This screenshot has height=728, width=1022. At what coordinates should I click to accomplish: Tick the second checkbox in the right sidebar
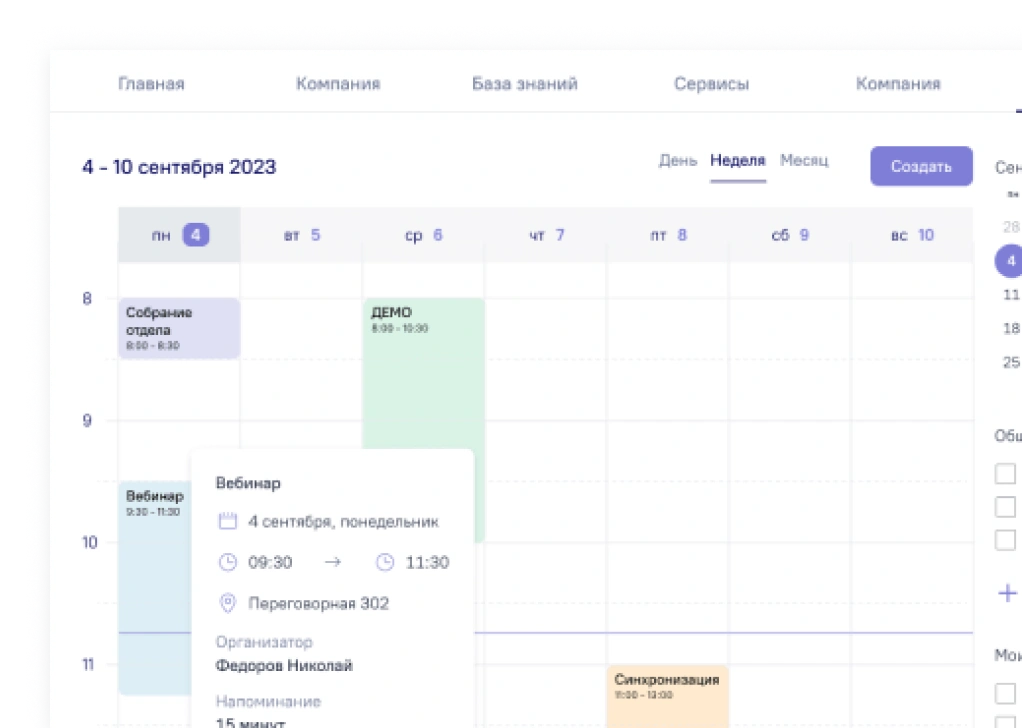click(x=1005, y=507)
